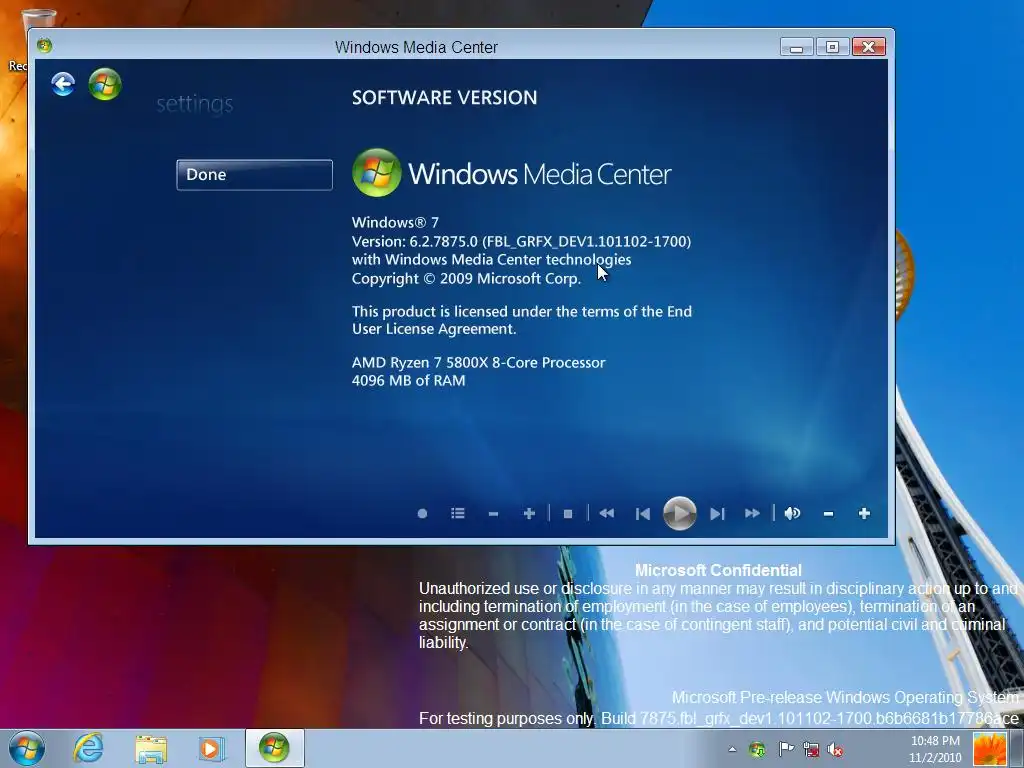Open Action Center flag icon
1024x768 pixels.
click(x=786, y=749)
